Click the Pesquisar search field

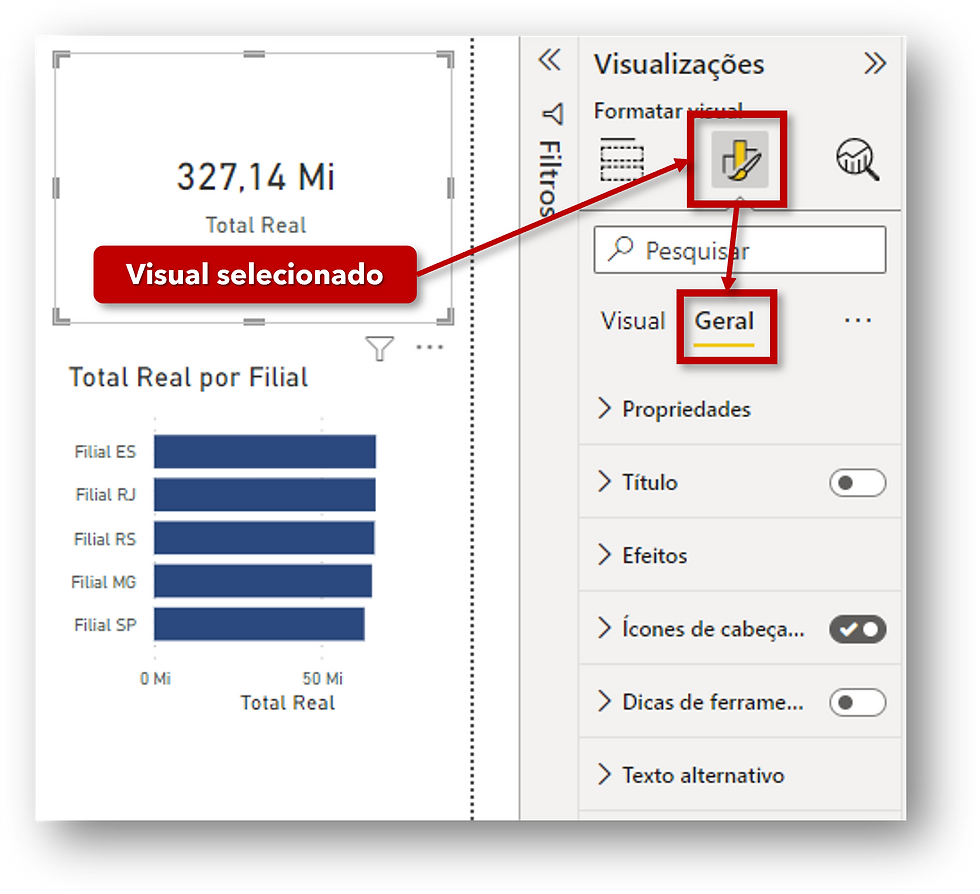[740, 249]
